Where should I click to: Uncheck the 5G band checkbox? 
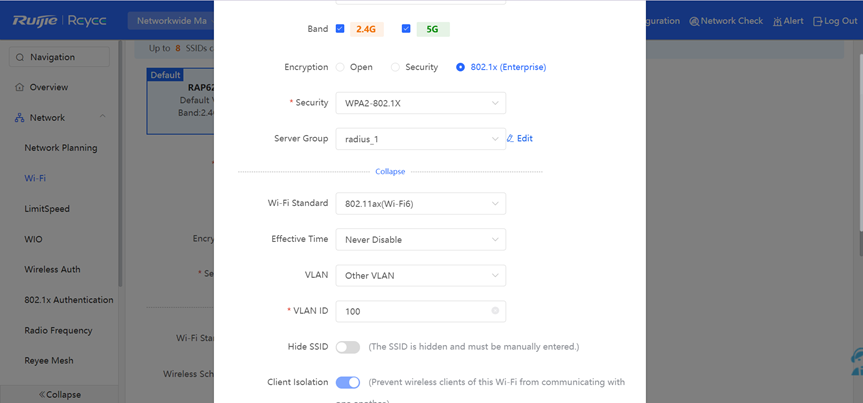pyautogui.click(x=406, y=29)
